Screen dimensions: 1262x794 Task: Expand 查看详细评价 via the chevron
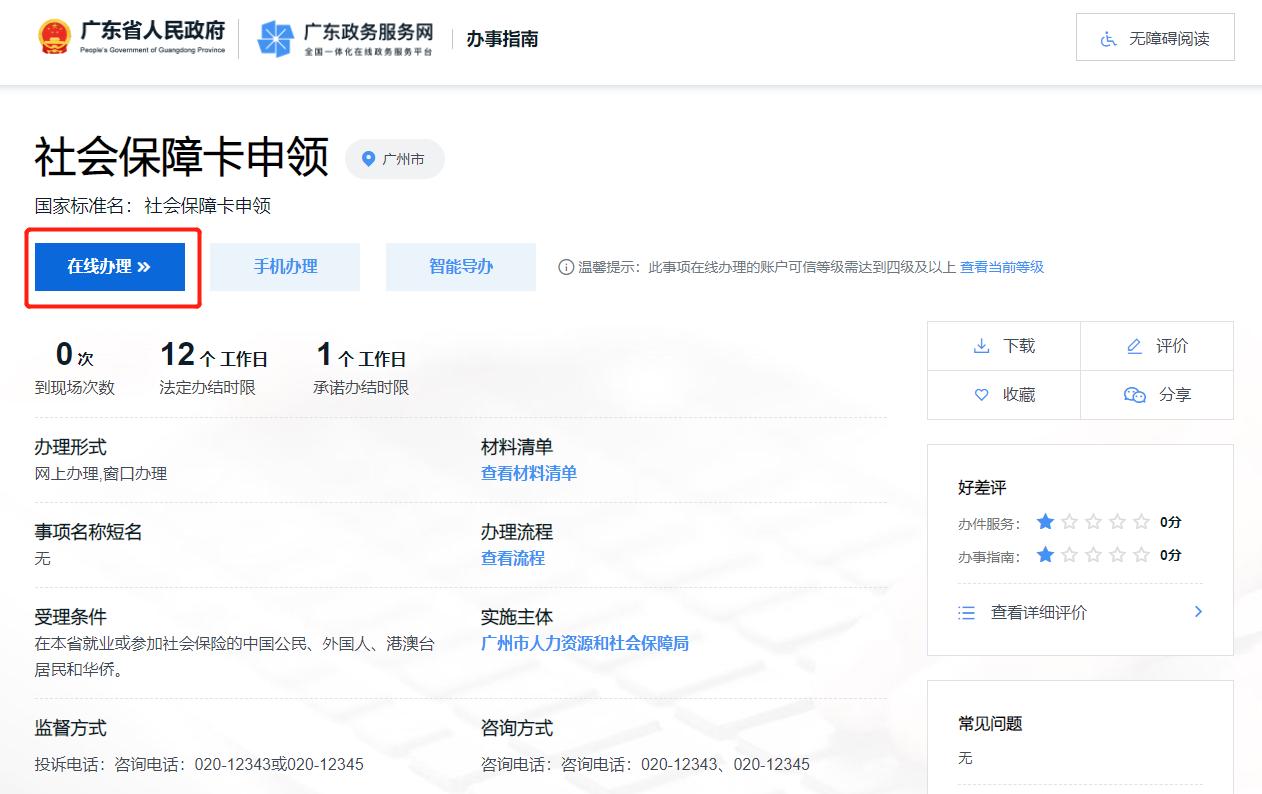pos(1198,611)
